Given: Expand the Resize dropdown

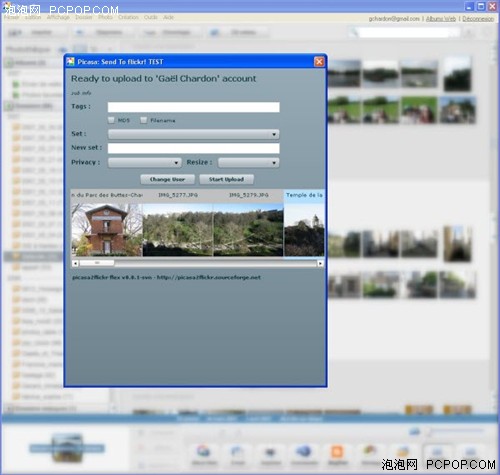Looking at the screenshot, I should (x=248, y=163).
